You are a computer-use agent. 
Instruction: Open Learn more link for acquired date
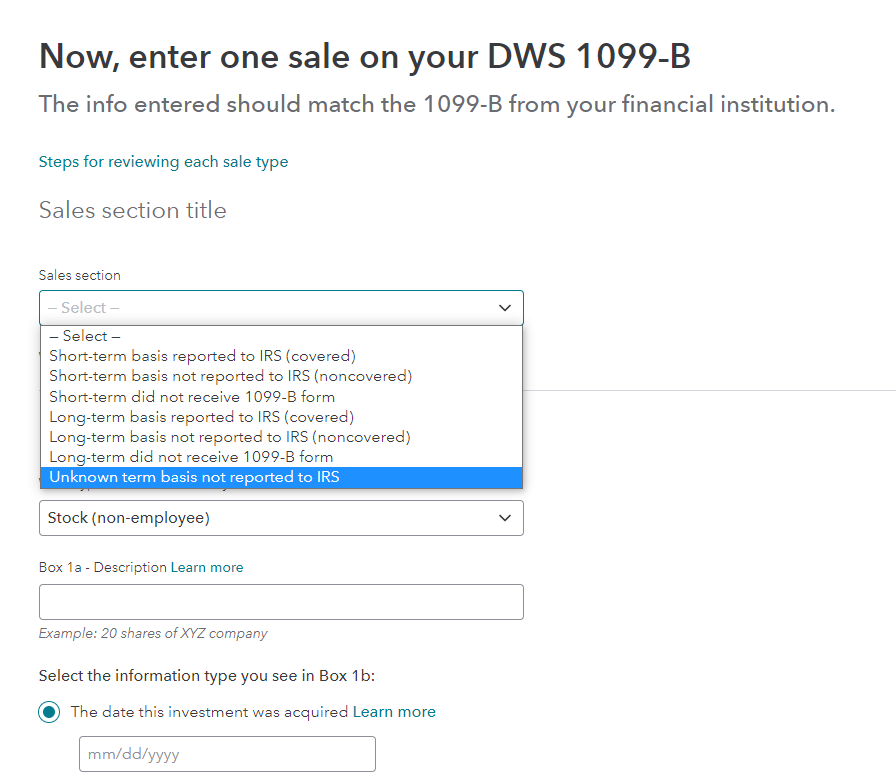[x=394, y=712]
